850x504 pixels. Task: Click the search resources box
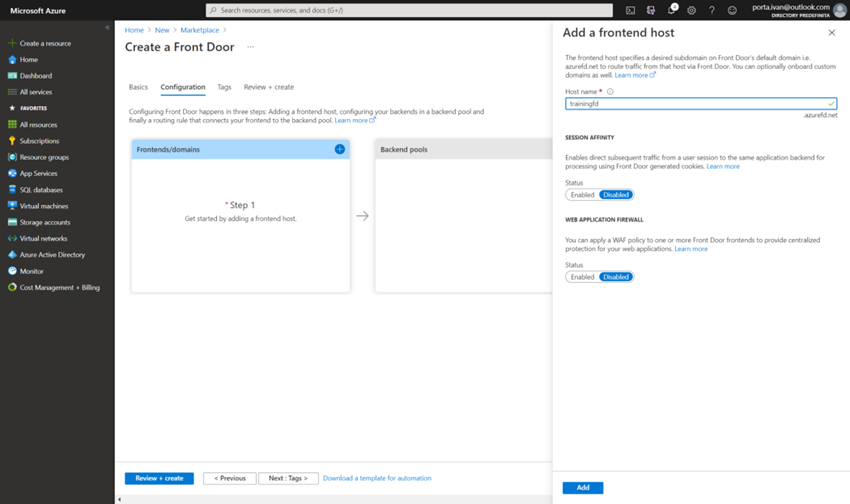coord(409,10)
